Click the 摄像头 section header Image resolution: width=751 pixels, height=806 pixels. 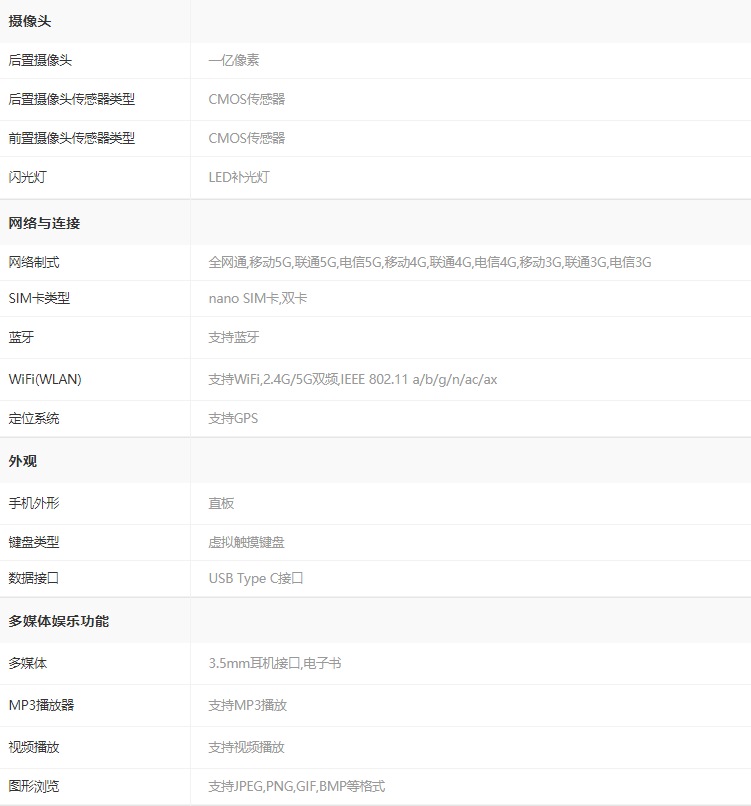(30, 21)
